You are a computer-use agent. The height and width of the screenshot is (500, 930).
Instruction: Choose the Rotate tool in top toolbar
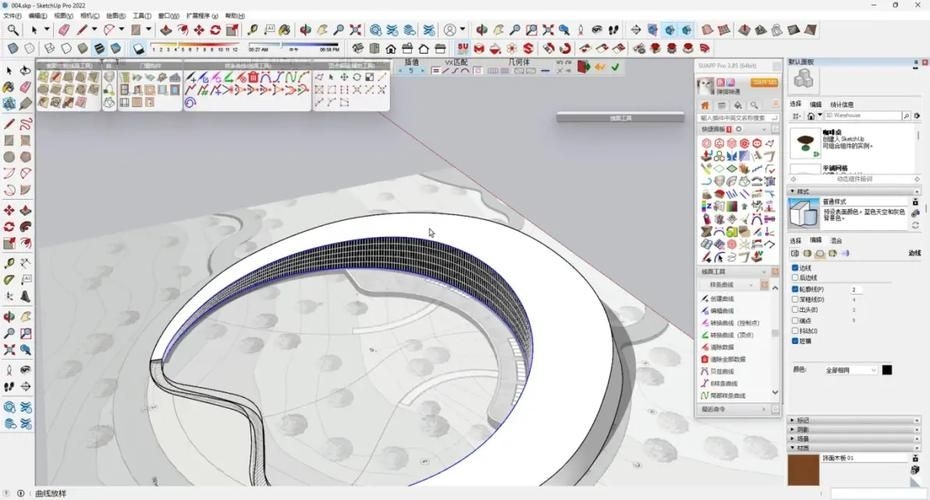coord(214,30)
